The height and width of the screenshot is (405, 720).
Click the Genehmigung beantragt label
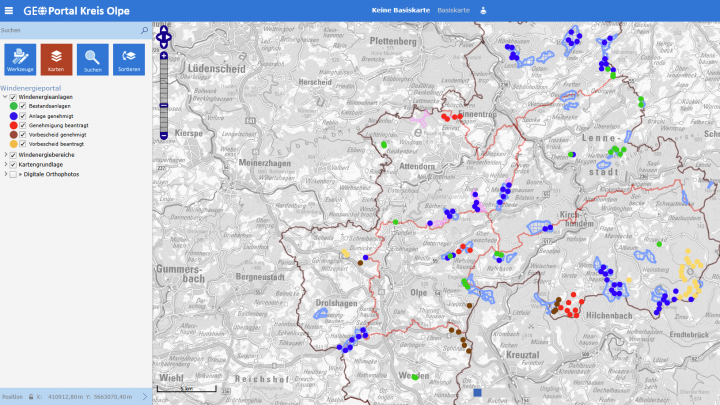coord(59,125)
